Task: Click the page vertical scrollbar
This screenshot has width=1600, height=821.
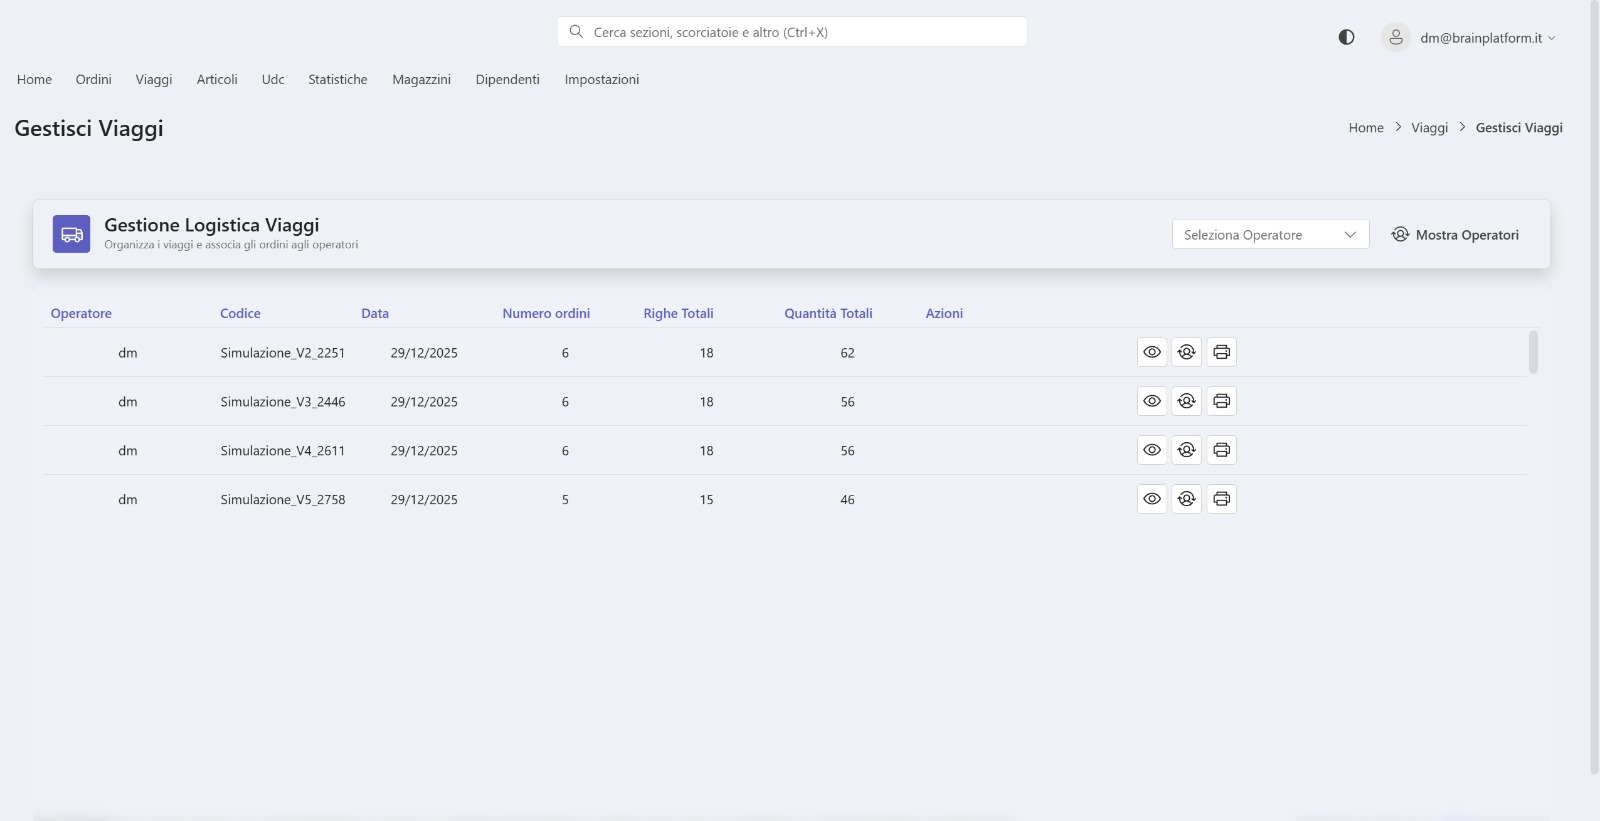Action: pyautogui.click(x=1594, y=387)
